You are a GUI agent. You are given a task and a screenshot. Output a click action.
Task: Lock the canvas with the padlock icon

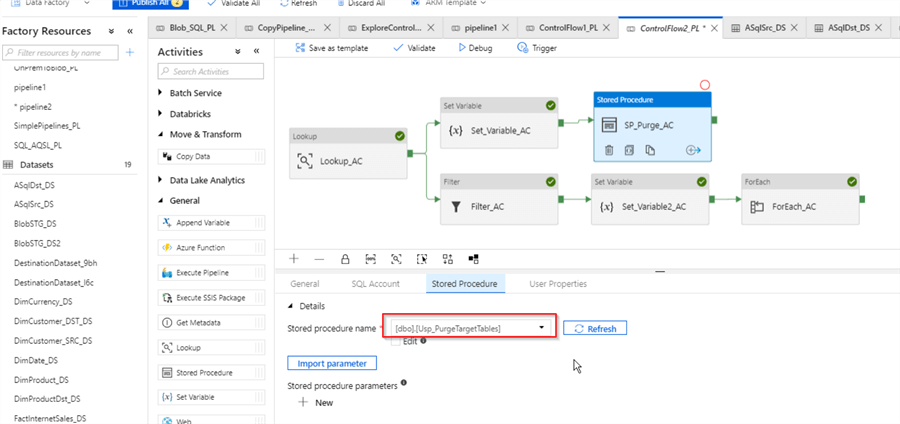point(345,258)
